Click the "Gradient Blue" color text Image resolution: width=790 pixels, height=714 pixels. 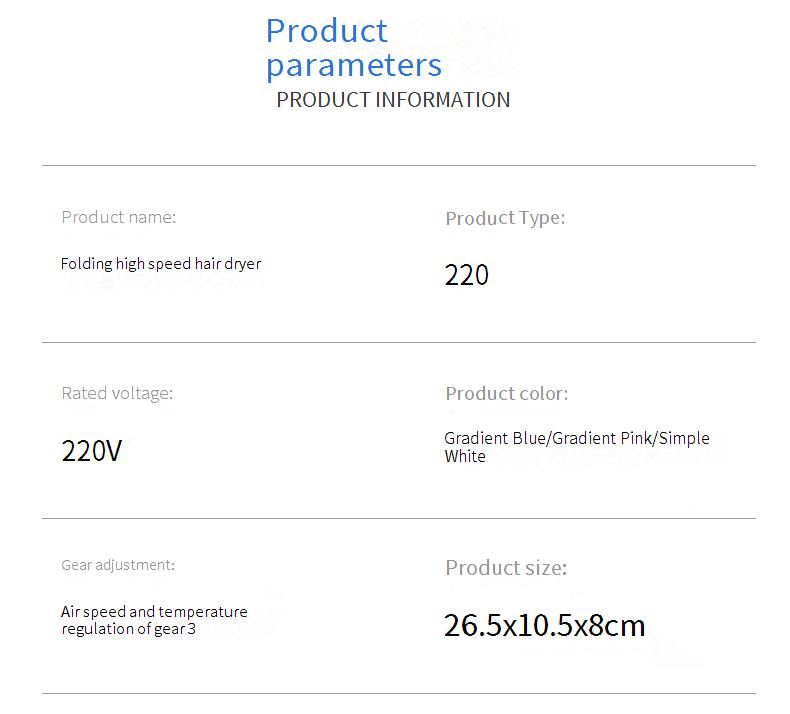[x=495, y=438]
